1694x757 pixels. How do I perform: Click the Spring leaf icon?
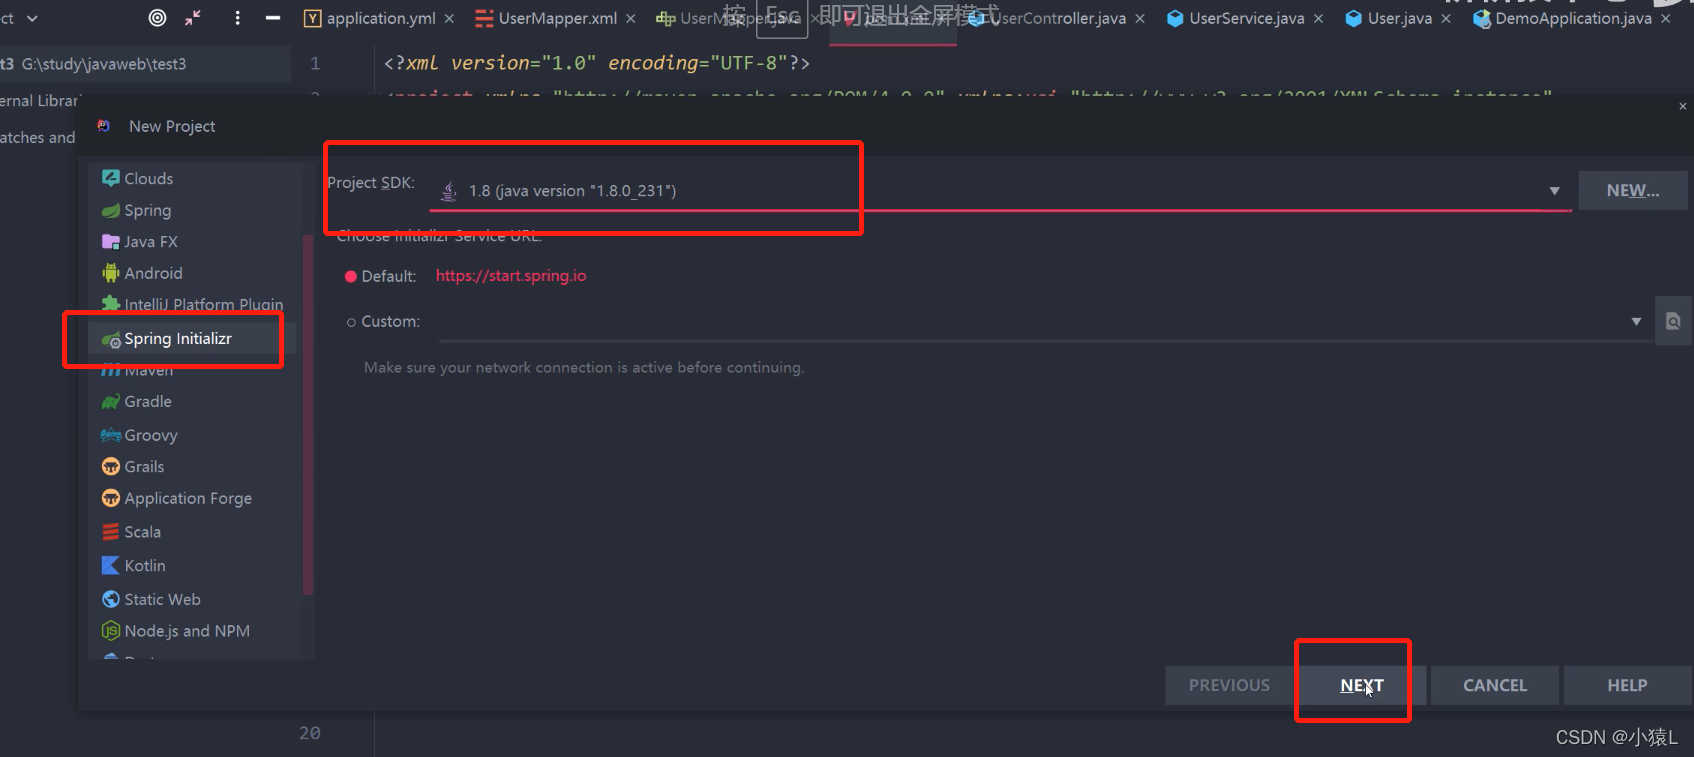(111, 210)
